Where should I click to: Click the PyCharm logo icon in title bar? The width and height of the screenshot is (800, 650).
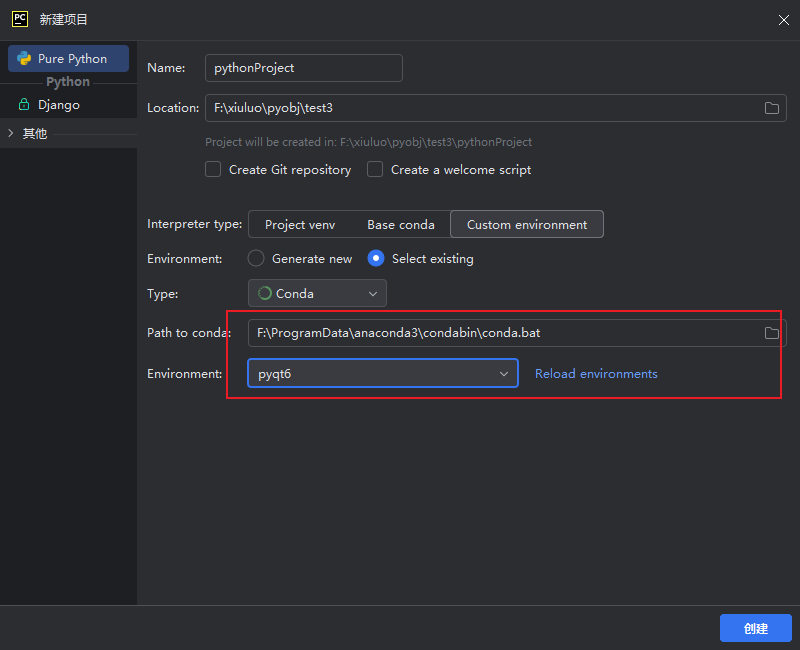[19, 19]
